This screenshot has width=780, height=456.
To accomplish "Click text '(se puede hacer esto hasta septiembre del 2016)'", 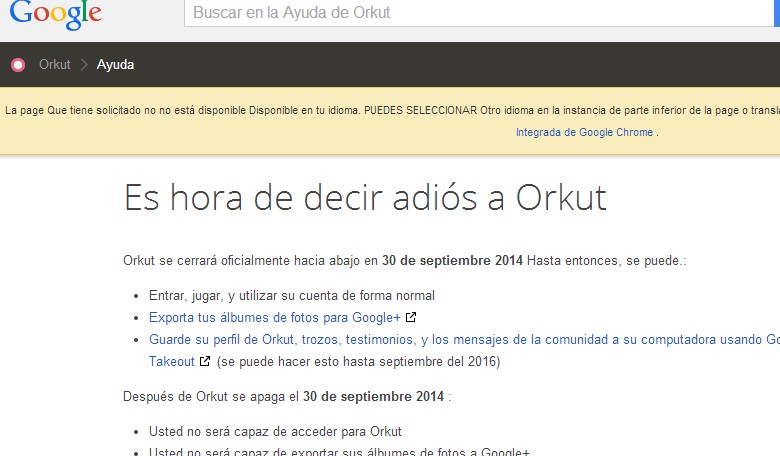I will click(359, 362).
